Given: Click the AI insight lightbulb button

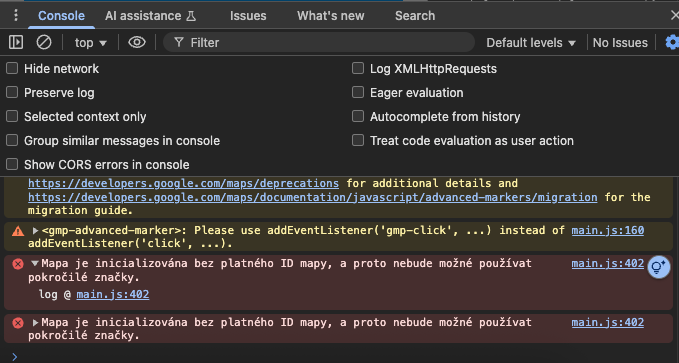Looking at the screenshot, I should (x=659, y=267).
